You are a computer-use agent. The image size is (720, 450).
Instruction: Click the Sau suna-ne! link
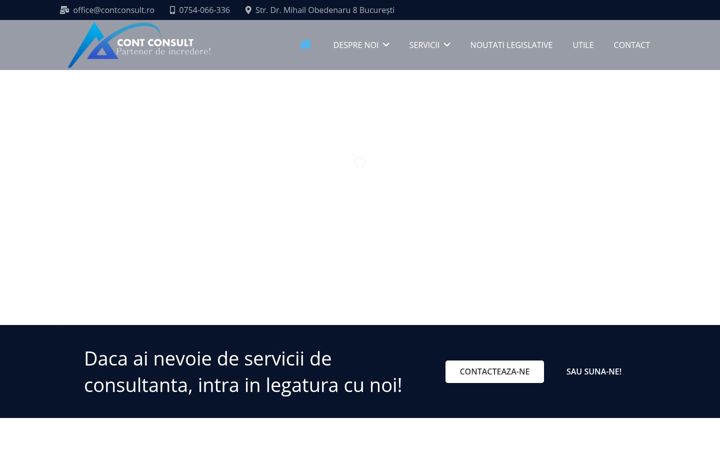(x=594, y=371)
